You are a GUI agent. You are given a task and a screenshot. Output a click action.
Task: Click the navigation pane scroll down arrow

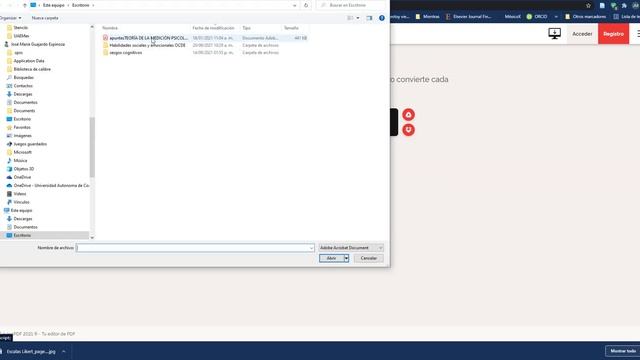(x=92, y=237)
